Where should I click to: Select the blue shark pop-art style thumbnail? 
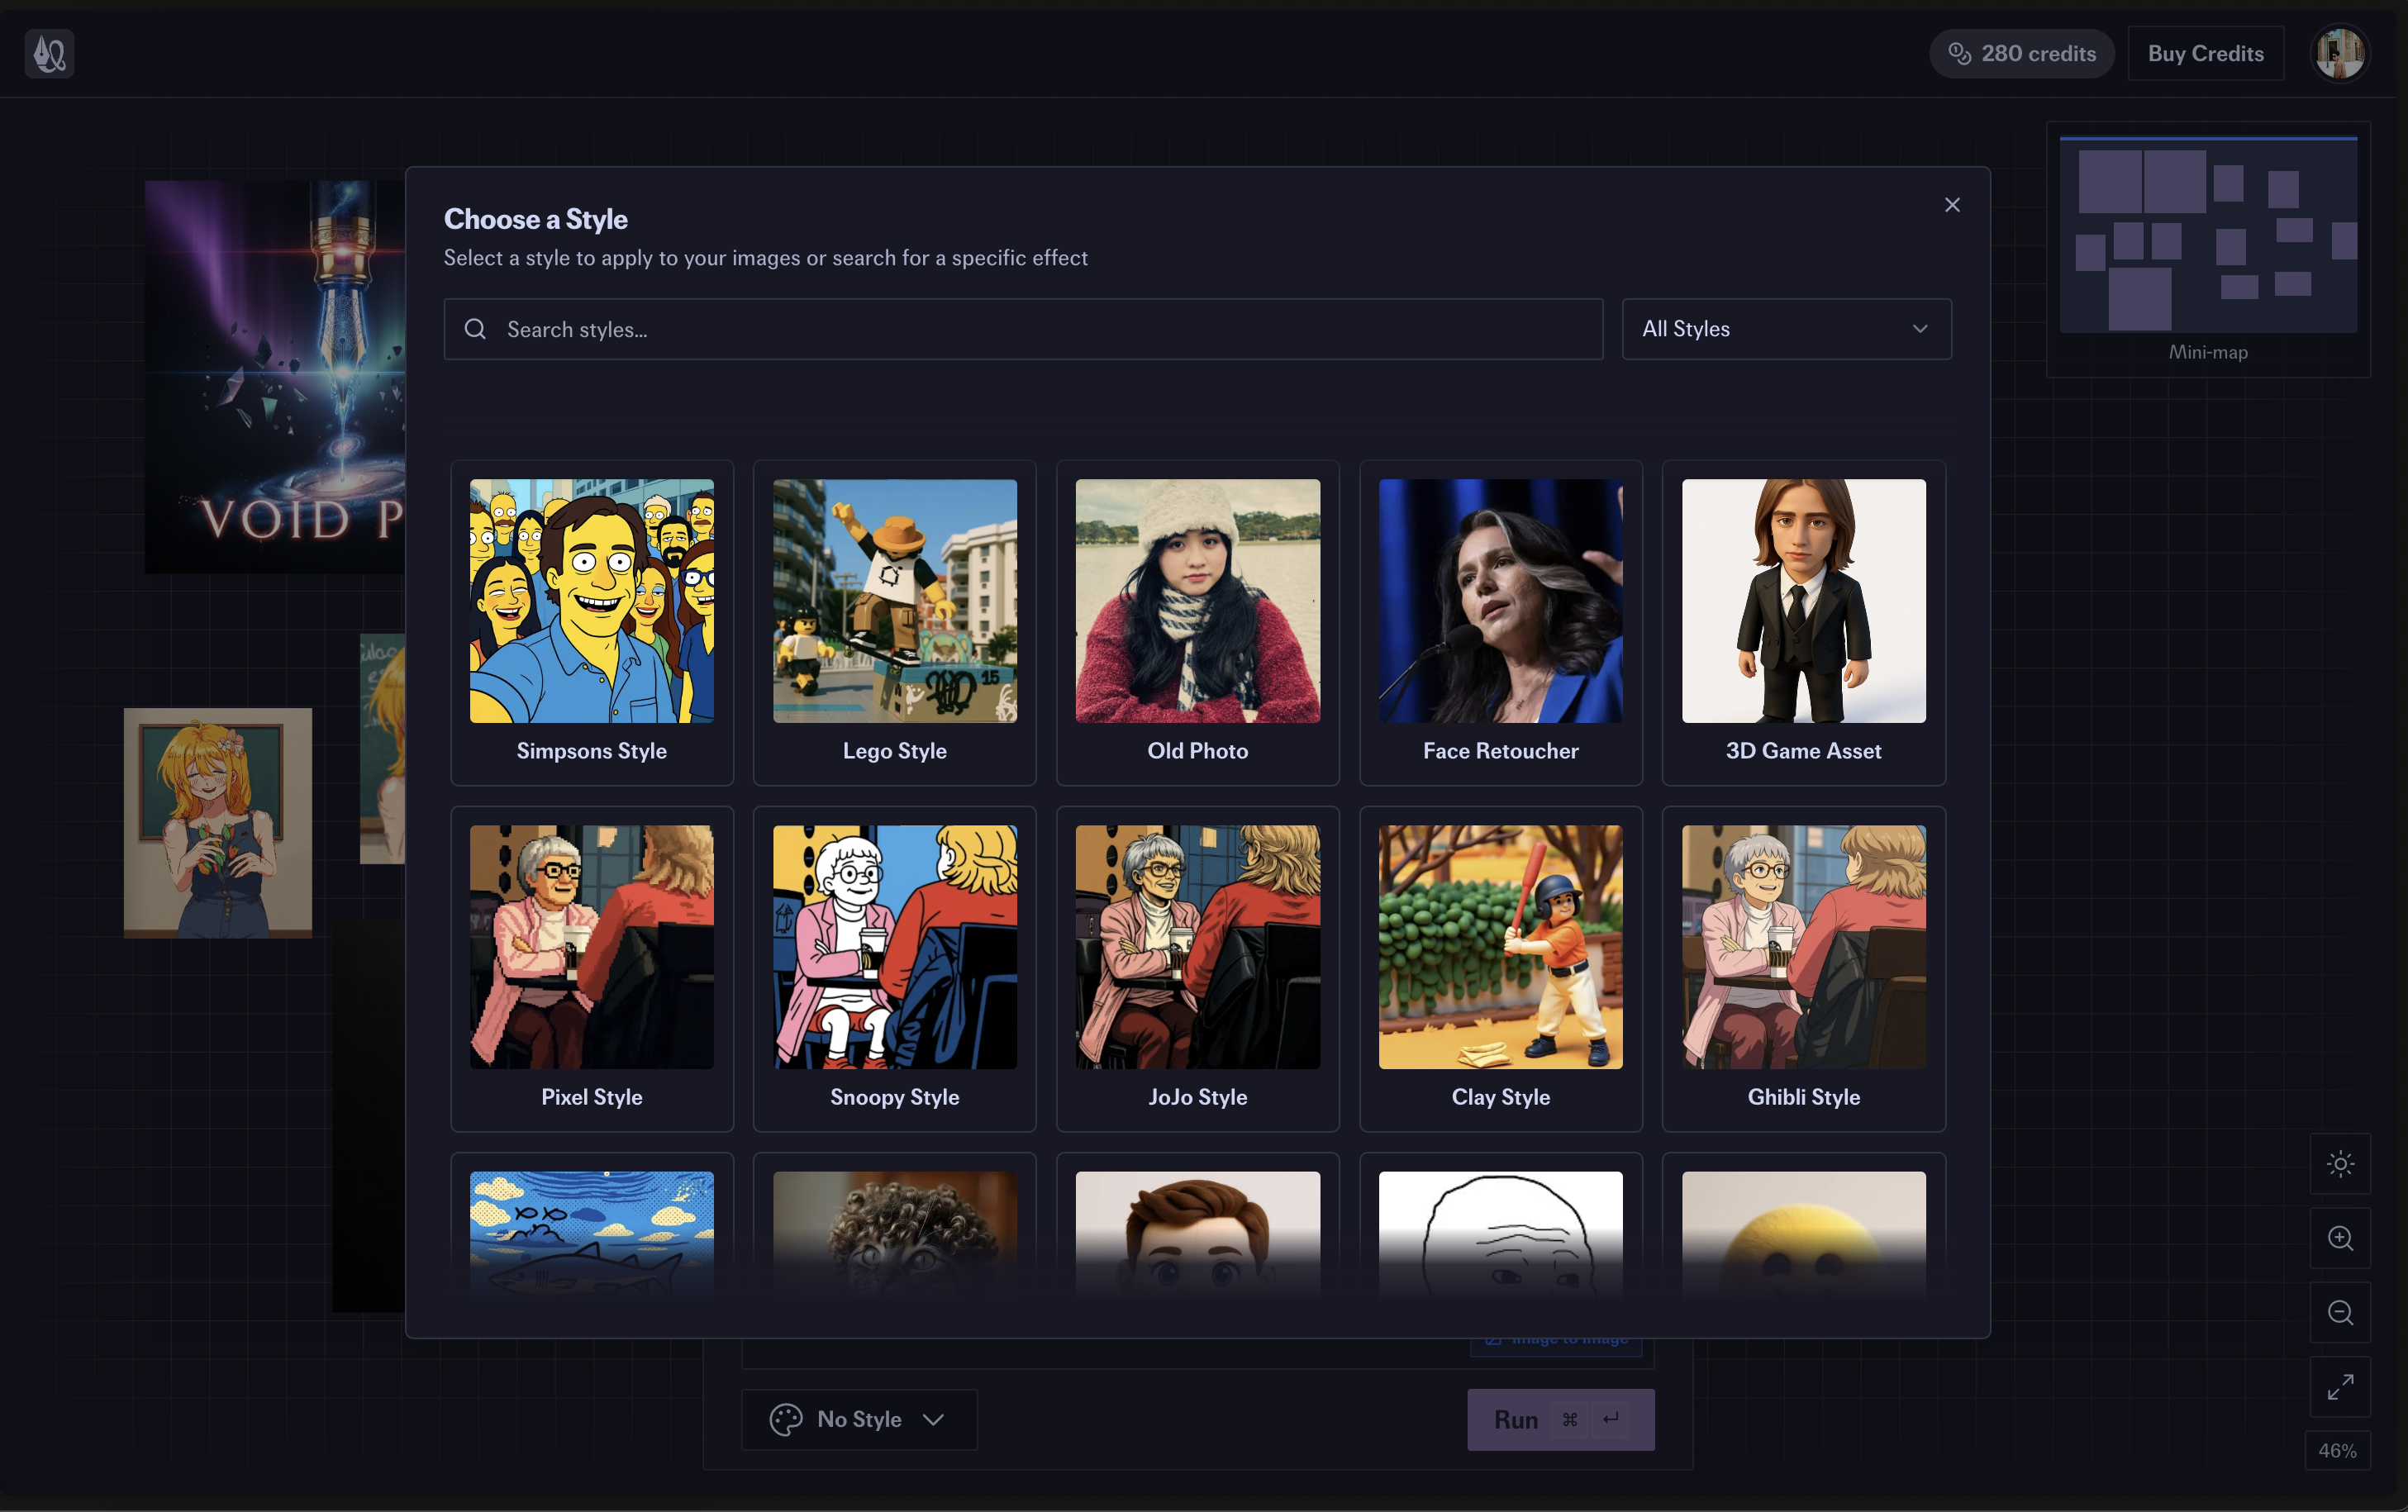click(591, 1235)
